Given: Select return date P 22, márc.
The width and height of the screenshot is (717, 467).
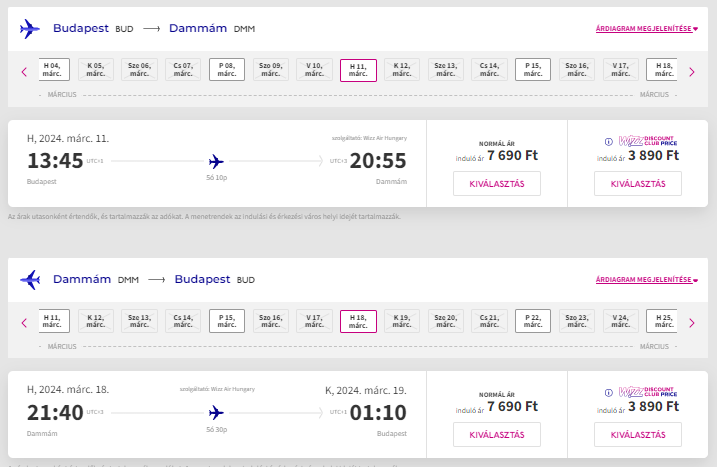Looking at the screenshot, I should click(x=533, y=321).
